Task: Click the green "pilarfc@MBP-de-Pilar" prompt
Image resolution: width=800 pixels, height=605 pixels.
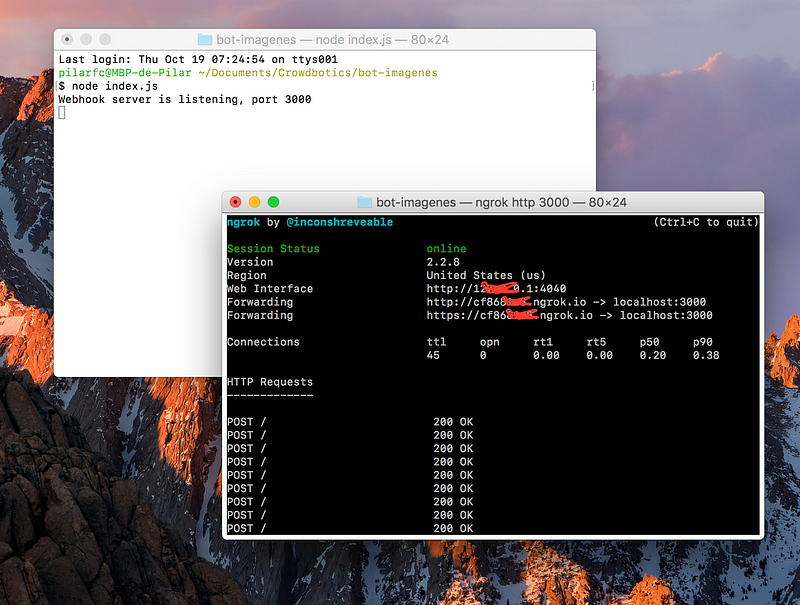Action: tap(125, 72)
